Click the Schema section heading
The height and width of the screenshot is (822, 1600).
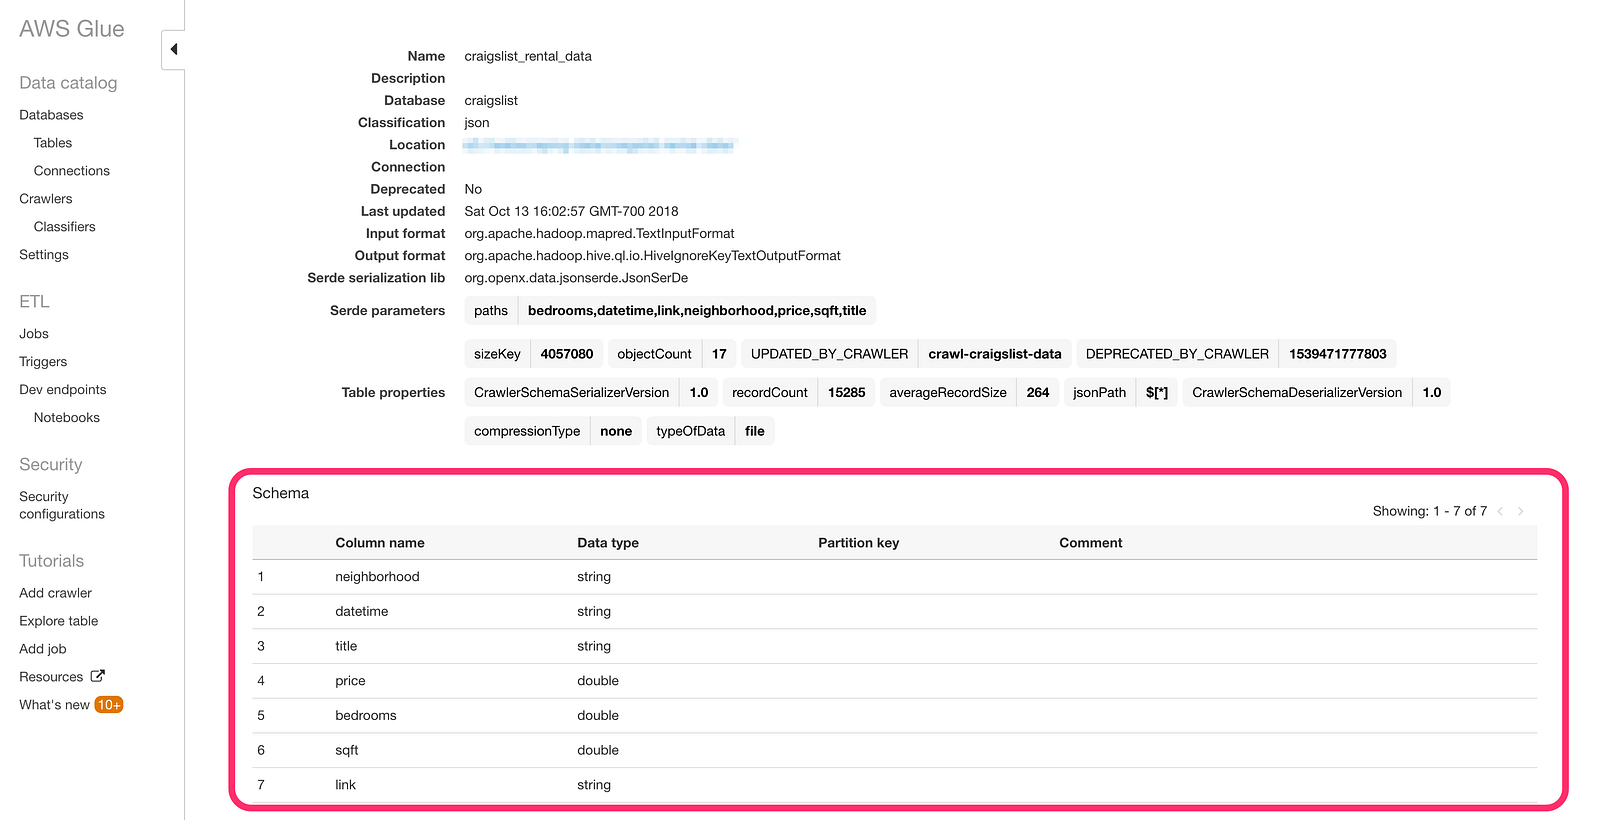coord(281,493)
